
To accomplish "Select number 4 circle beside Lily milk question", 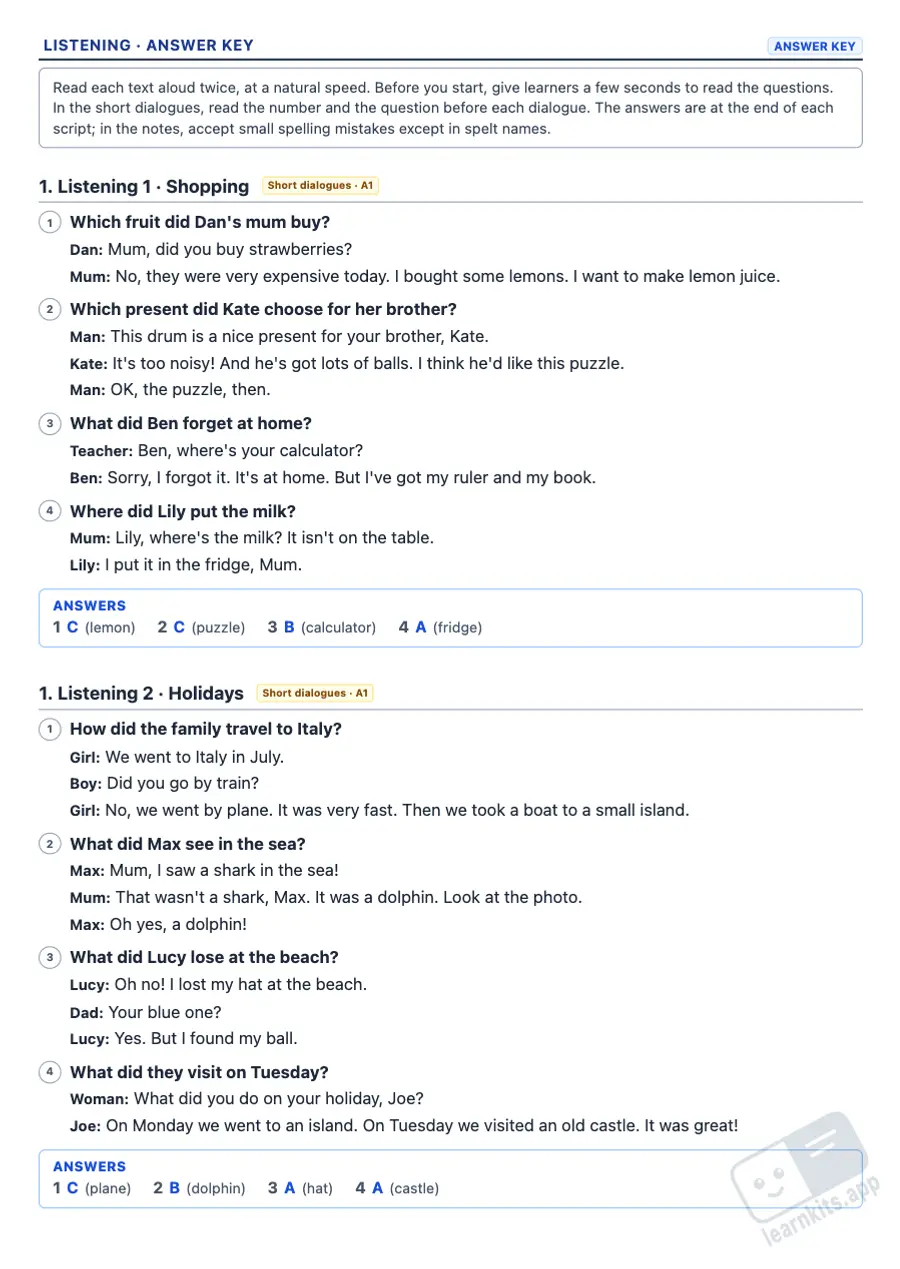I will (50, 511).
